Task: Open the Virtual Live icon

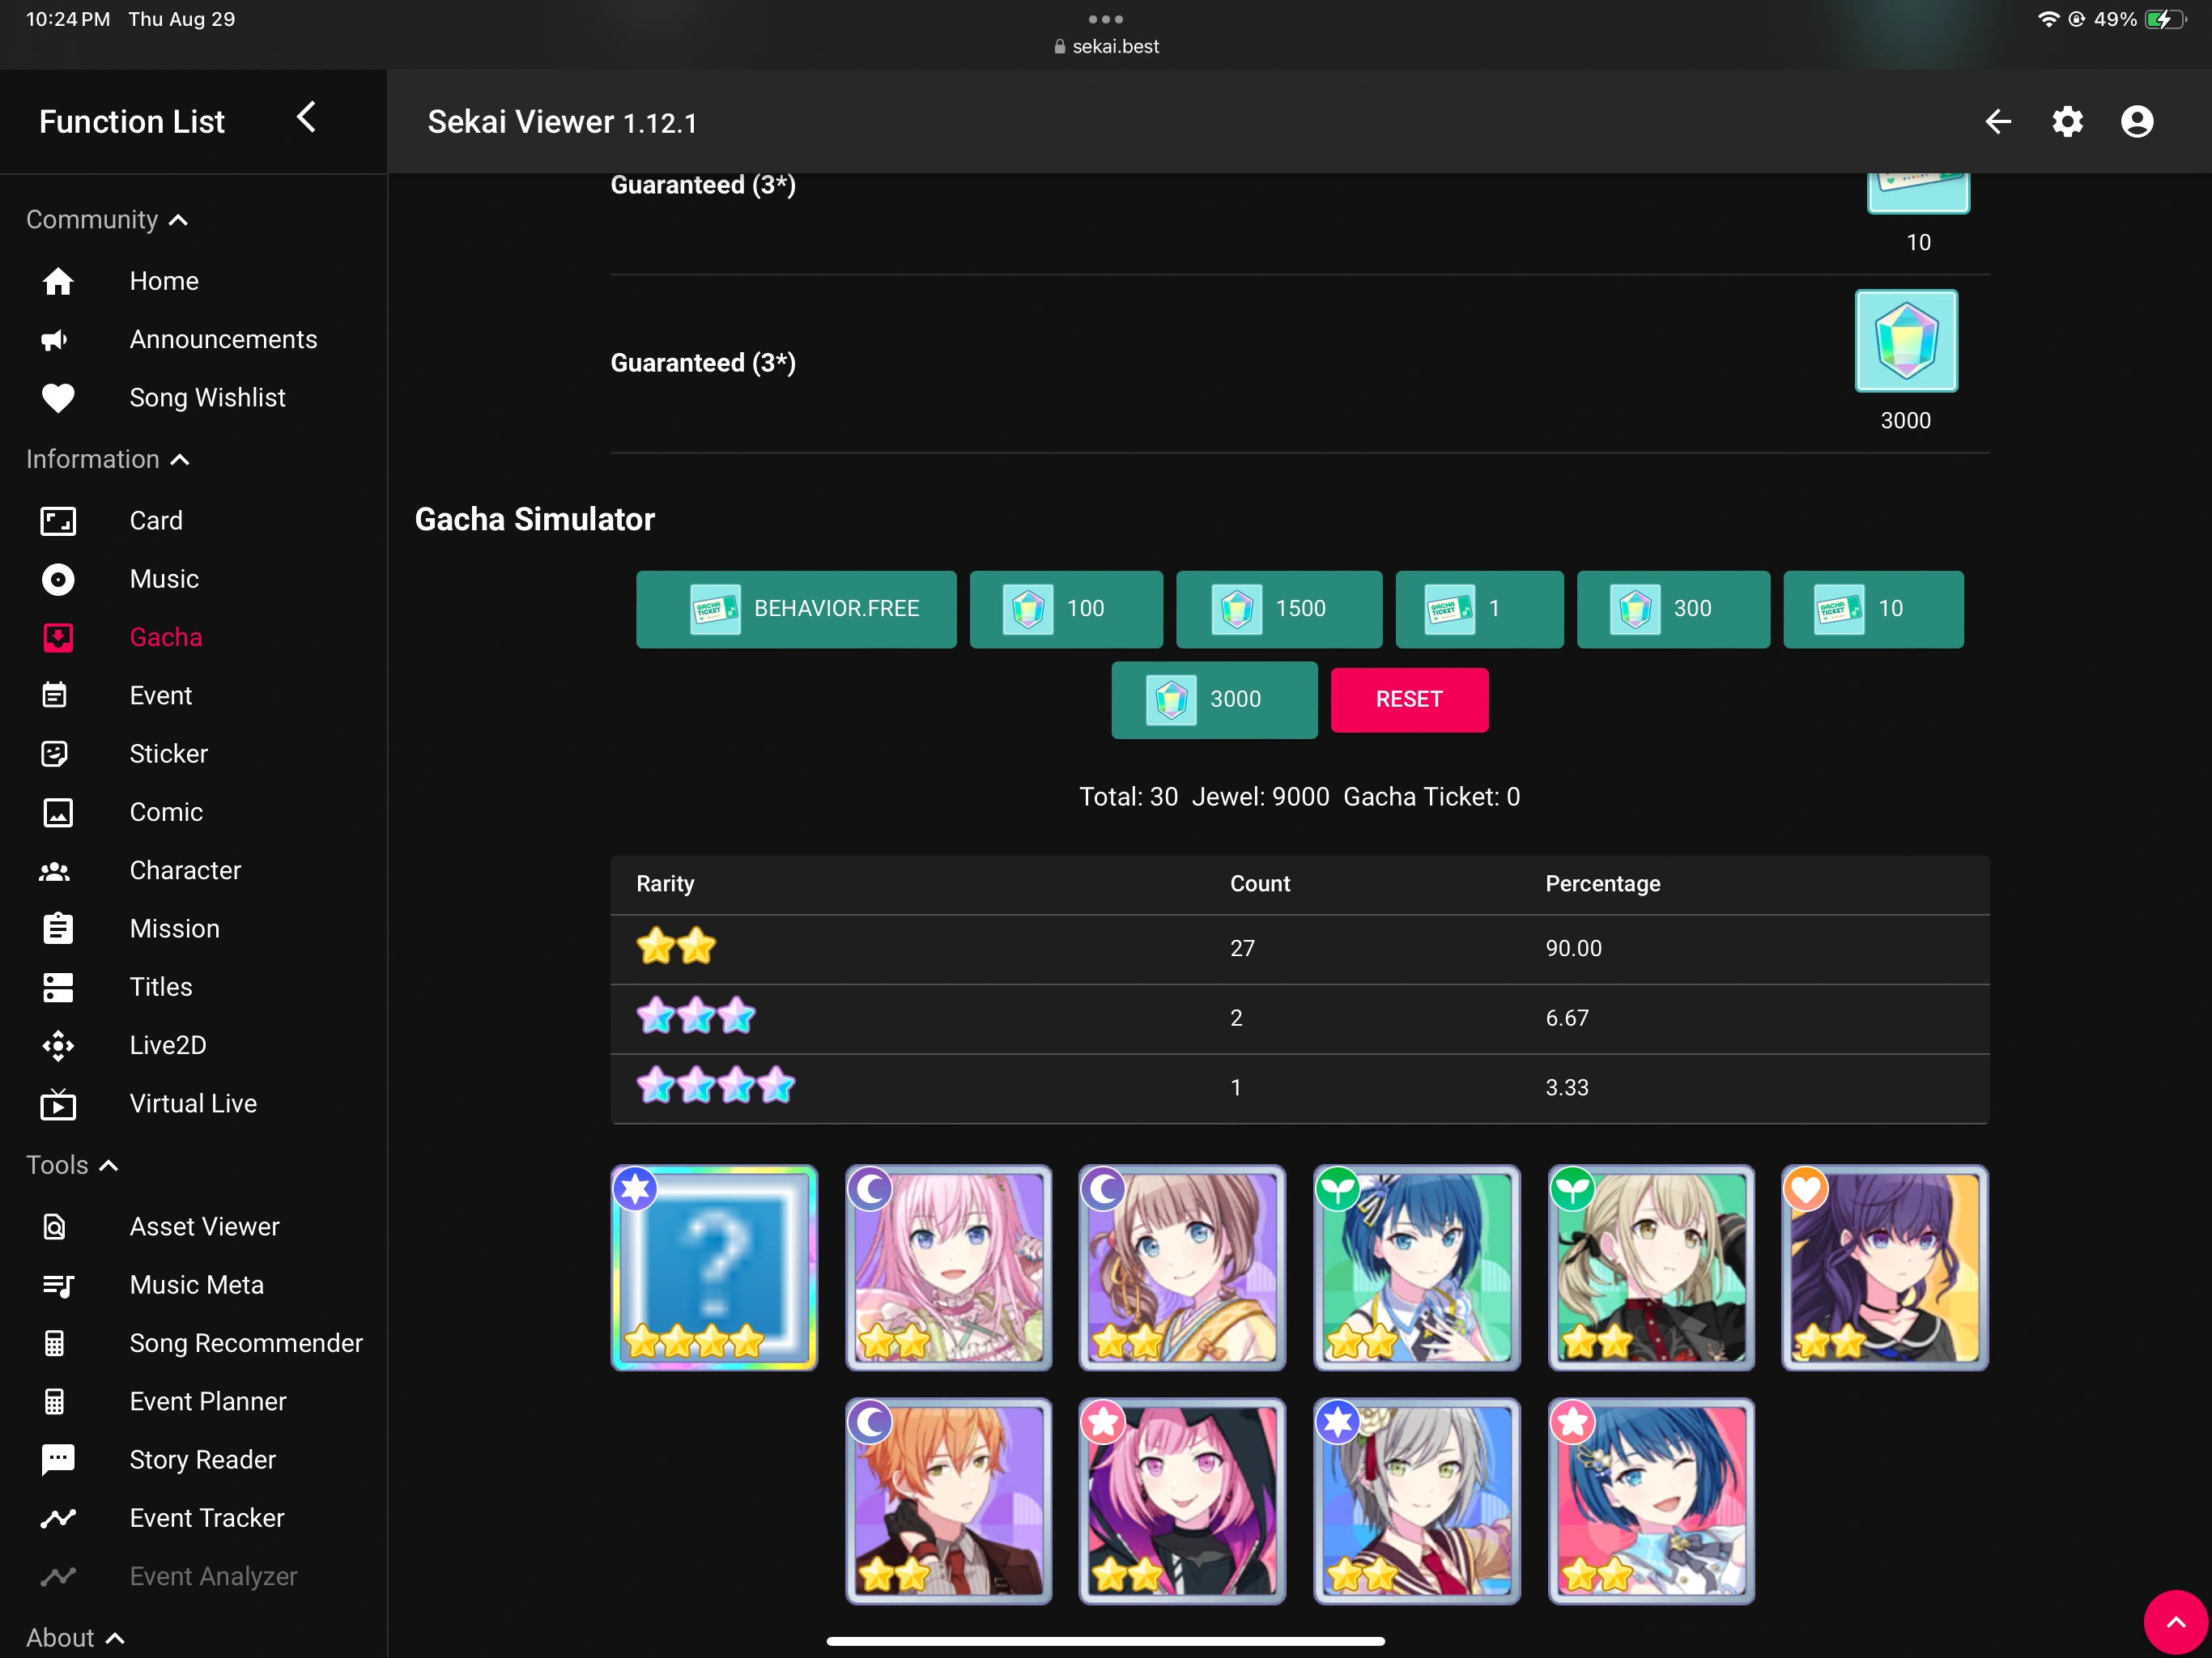Action: coord(59,1104)
